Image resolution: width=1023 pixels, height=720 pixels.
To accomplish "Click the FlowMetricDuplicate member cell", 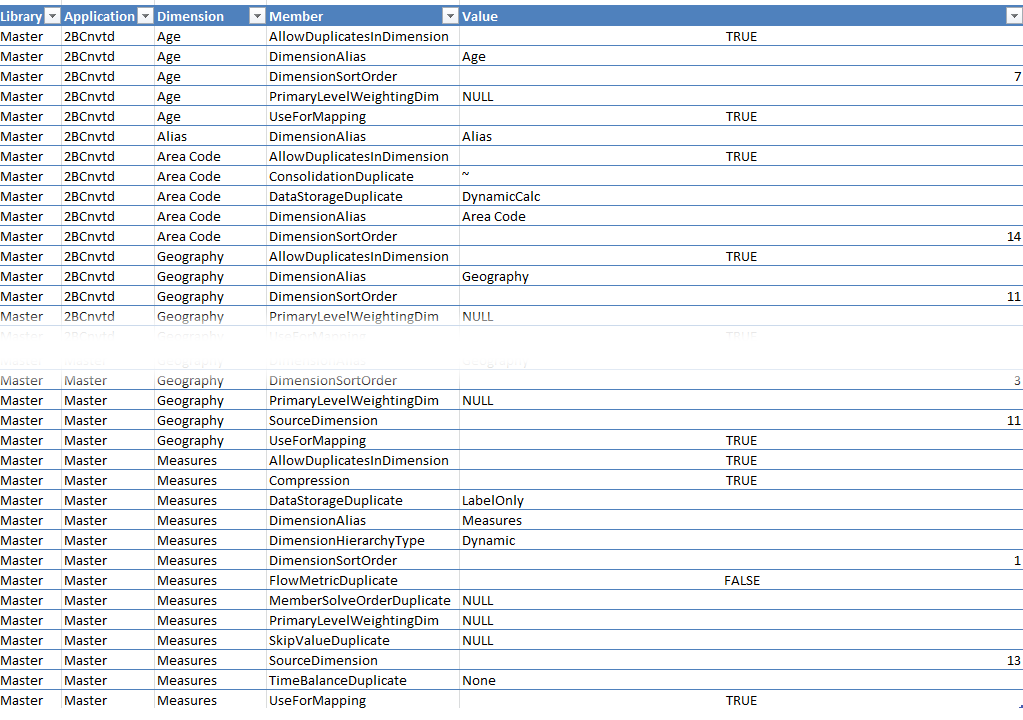I will click(x=363, y=580).
